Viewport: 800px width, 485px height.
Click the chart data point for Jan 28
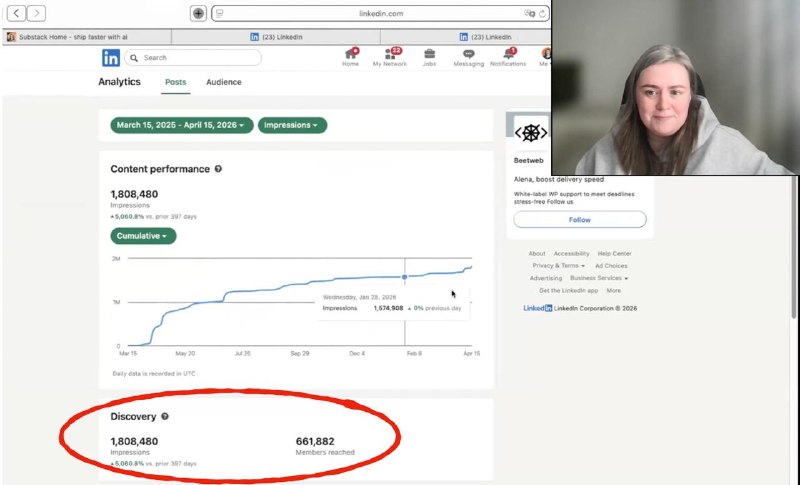pos(405,277)
